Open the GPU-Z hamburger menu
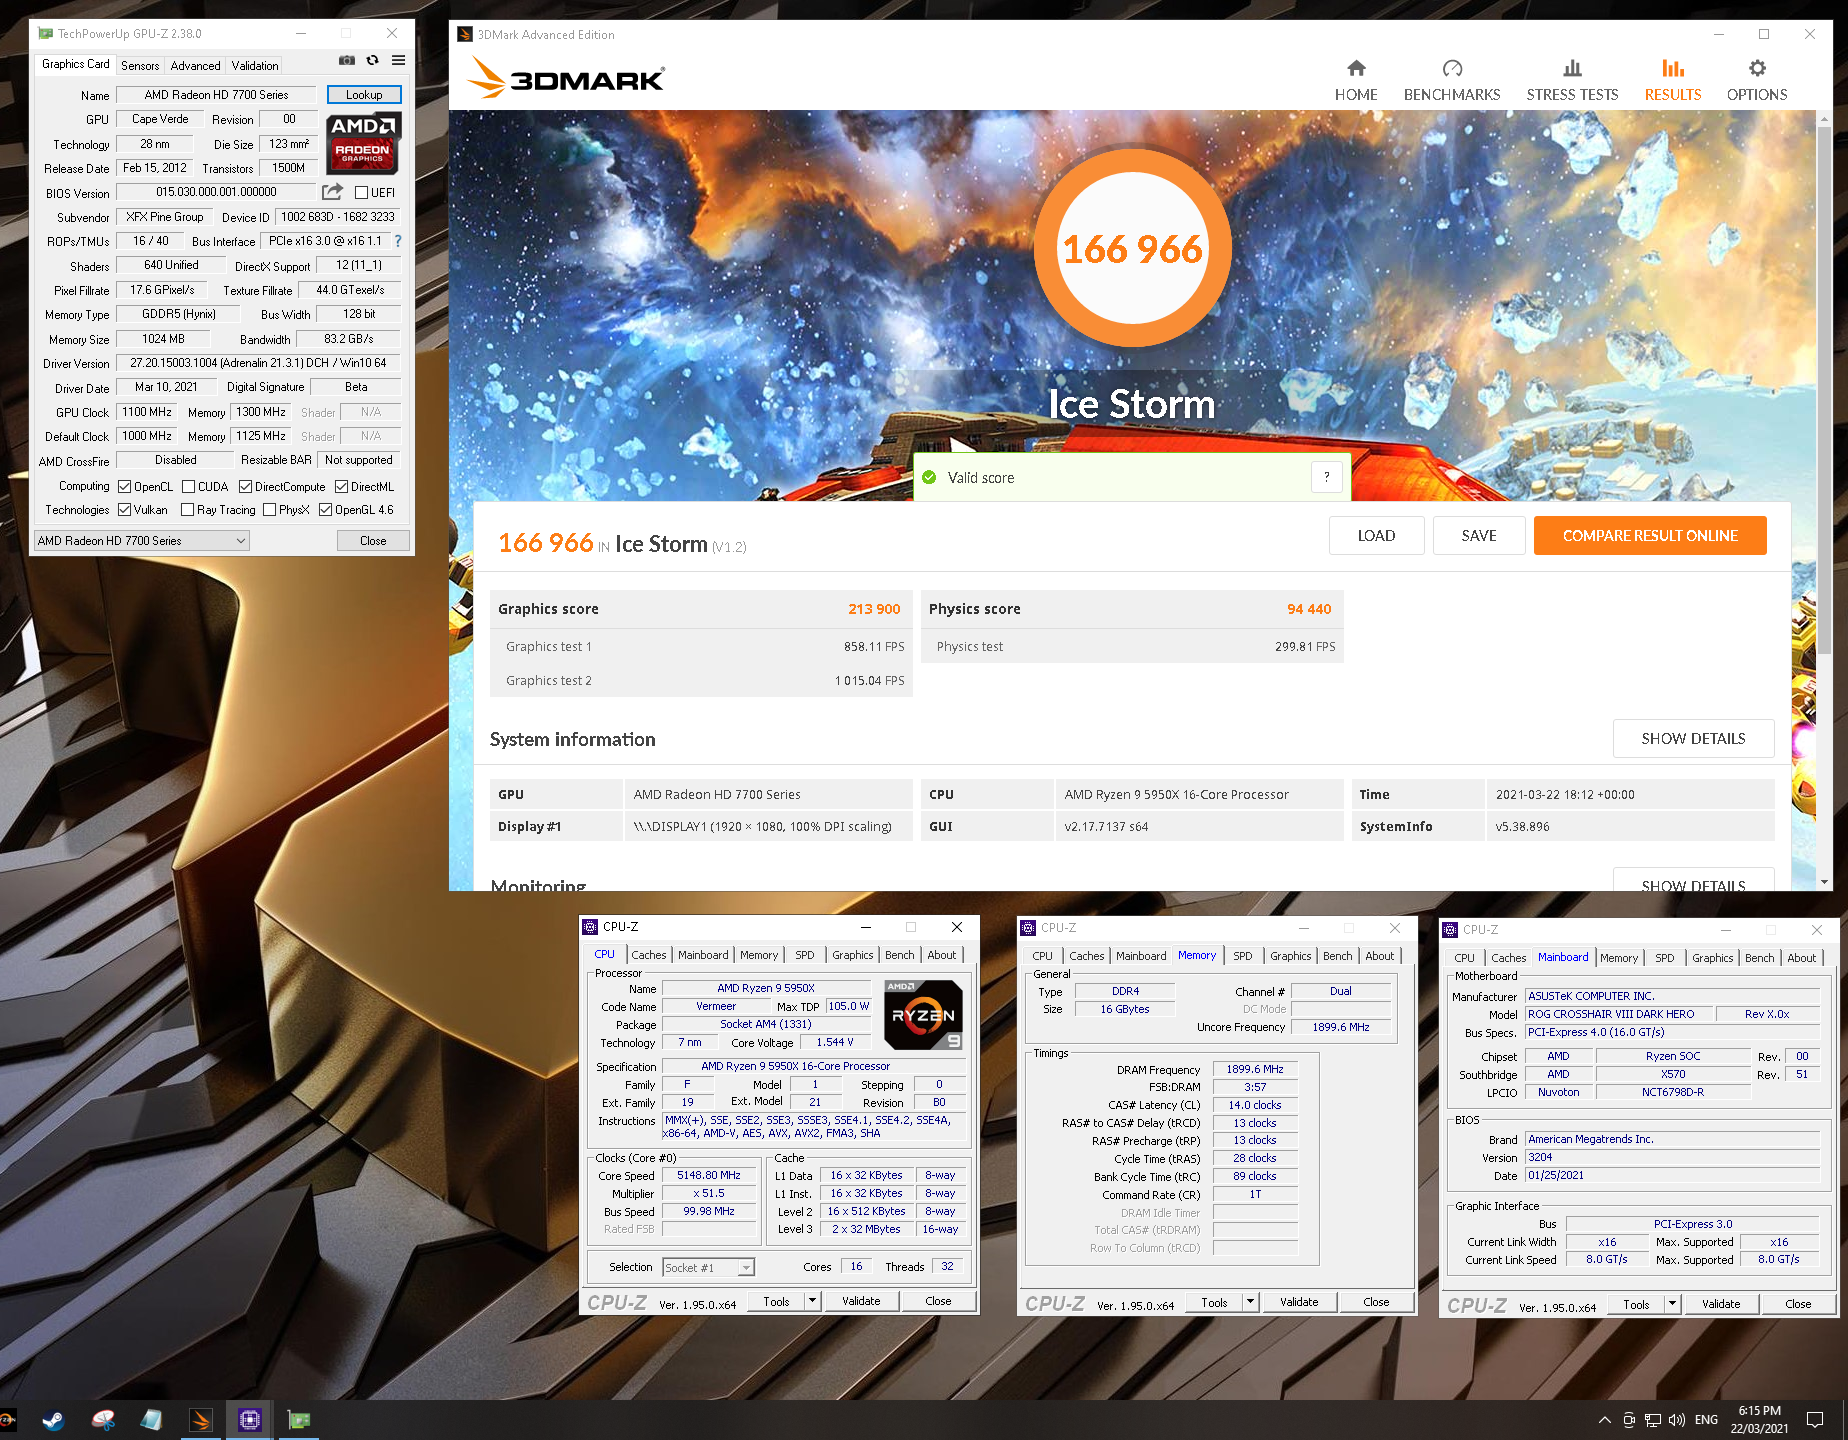This screenshot has width=1848, height=1440. [398, 61]
